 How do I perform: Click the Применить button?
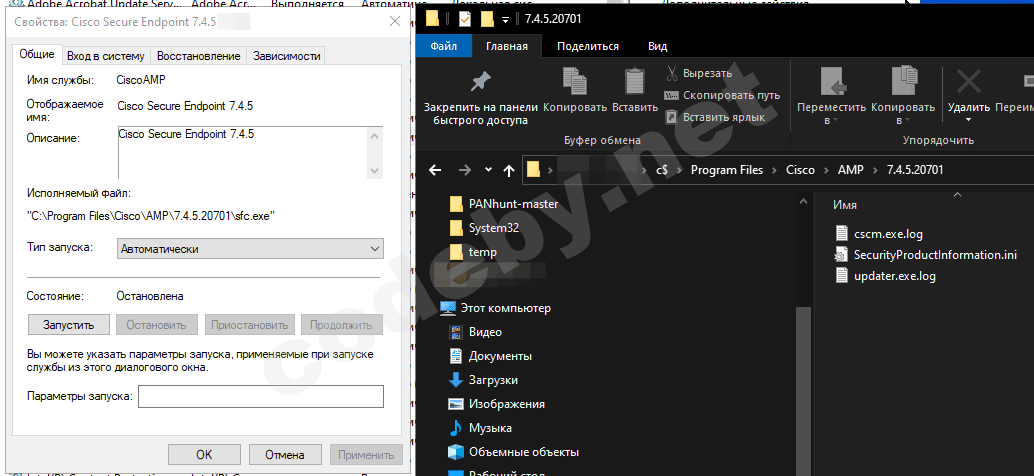click(x=366, y=455)
